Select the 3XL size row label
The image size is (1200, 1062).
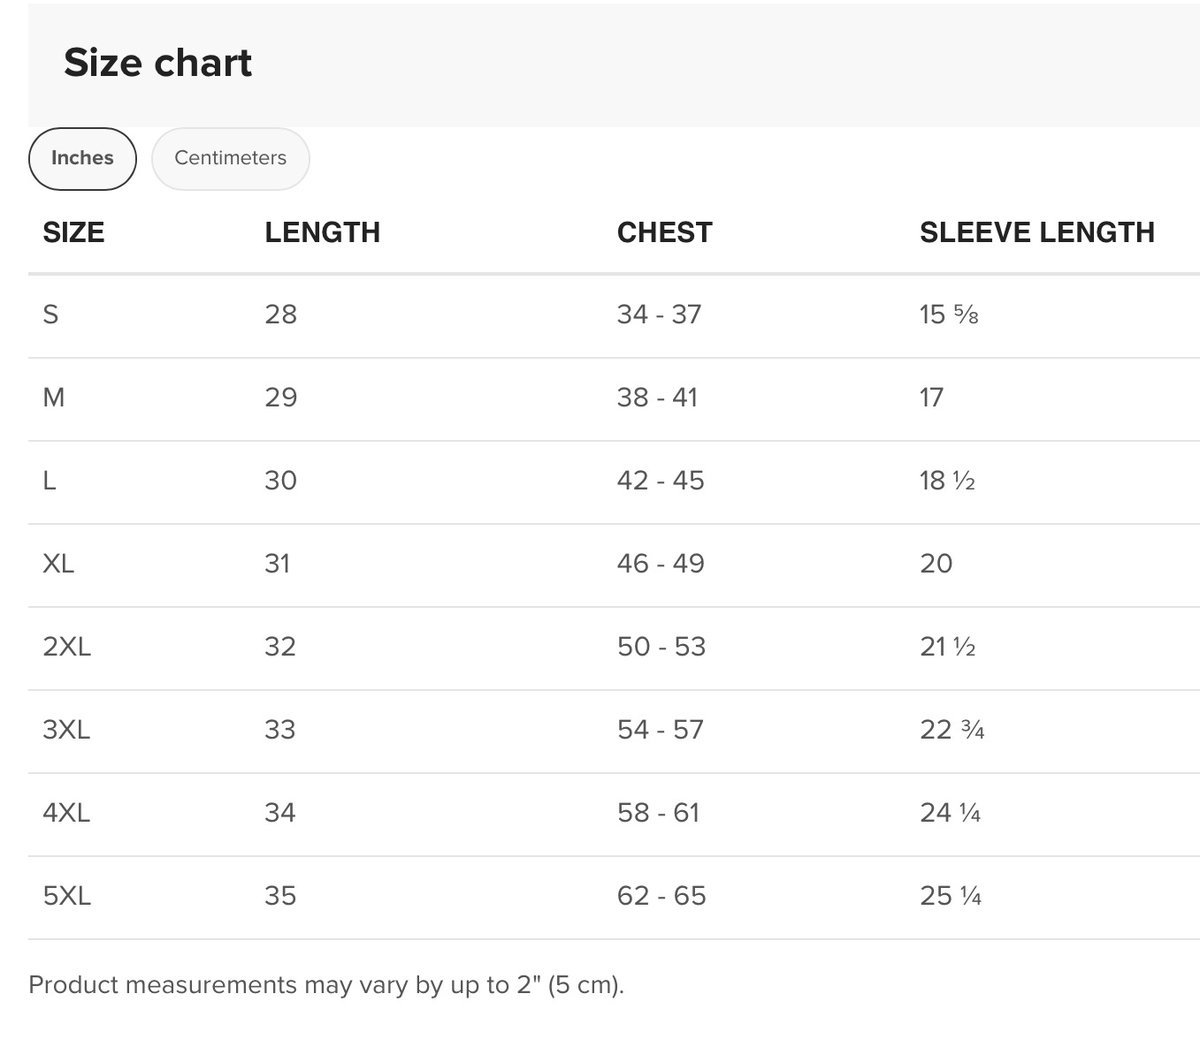(x=66, y=729)
